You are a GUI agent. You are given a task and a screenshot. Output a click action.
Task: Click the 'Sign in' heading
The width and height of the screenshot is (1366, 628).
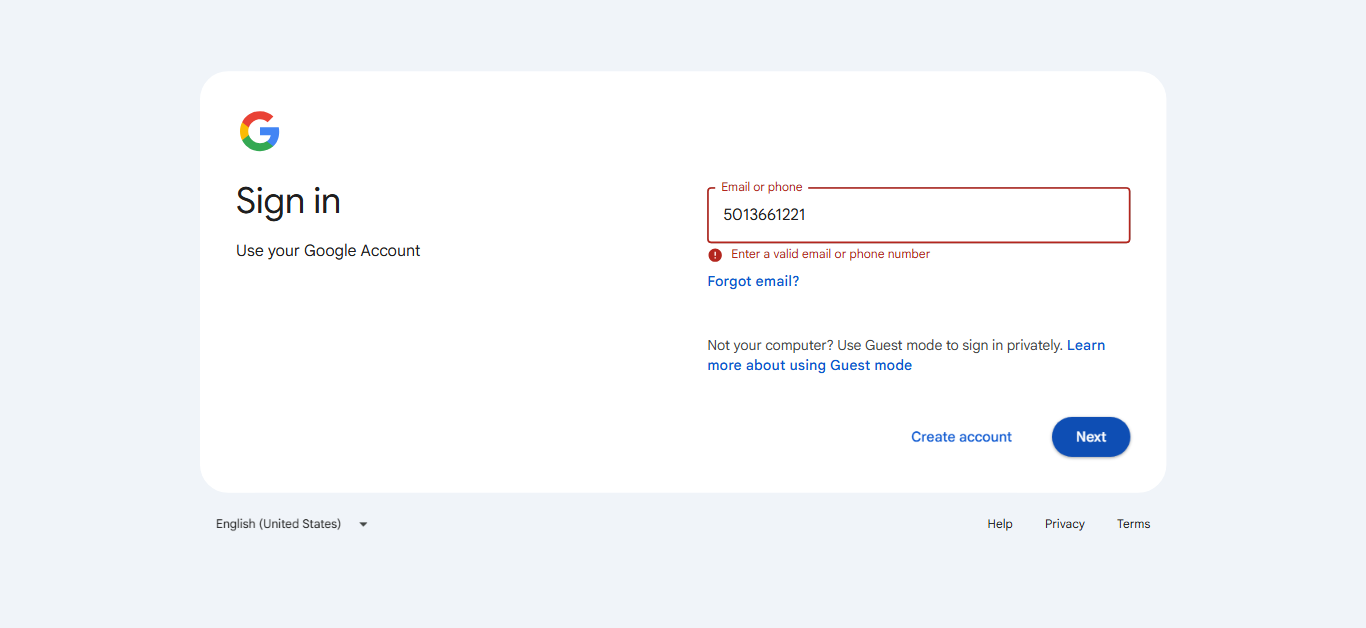pos(288,201)
